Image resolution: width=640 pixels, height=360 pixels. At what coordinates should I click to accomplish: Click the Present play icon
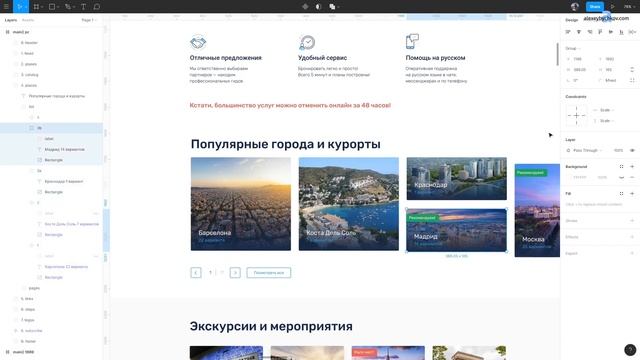pyautogui.click(x=613, y=7)
